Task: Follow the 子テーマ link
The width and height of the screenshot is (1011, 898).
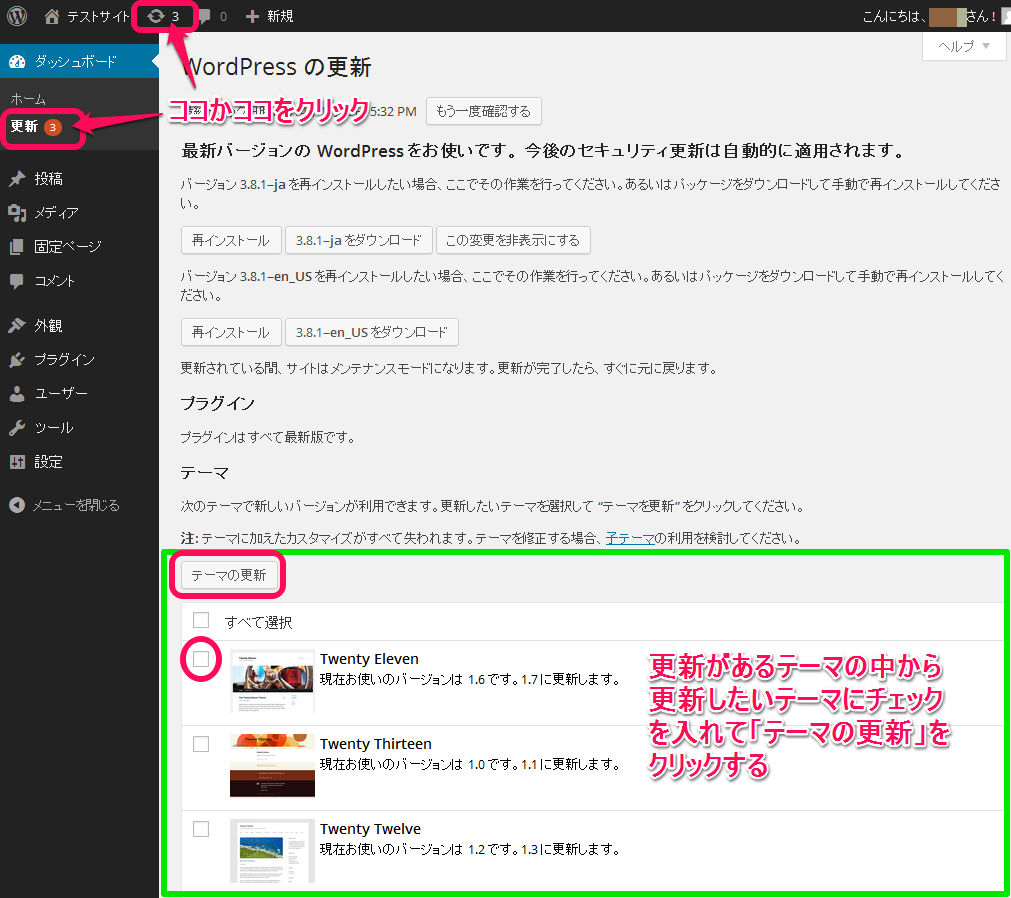Action: 630,538
